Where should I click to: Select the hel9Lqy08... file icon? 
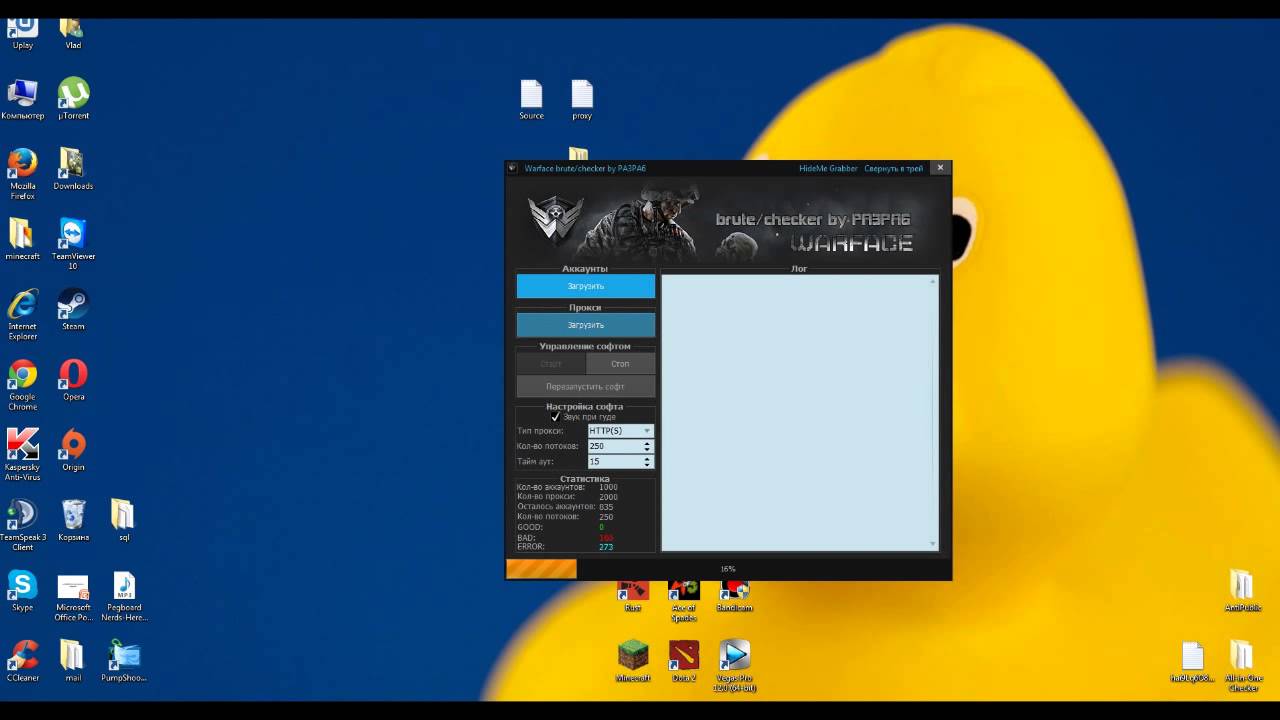(x=1192, y=661)
